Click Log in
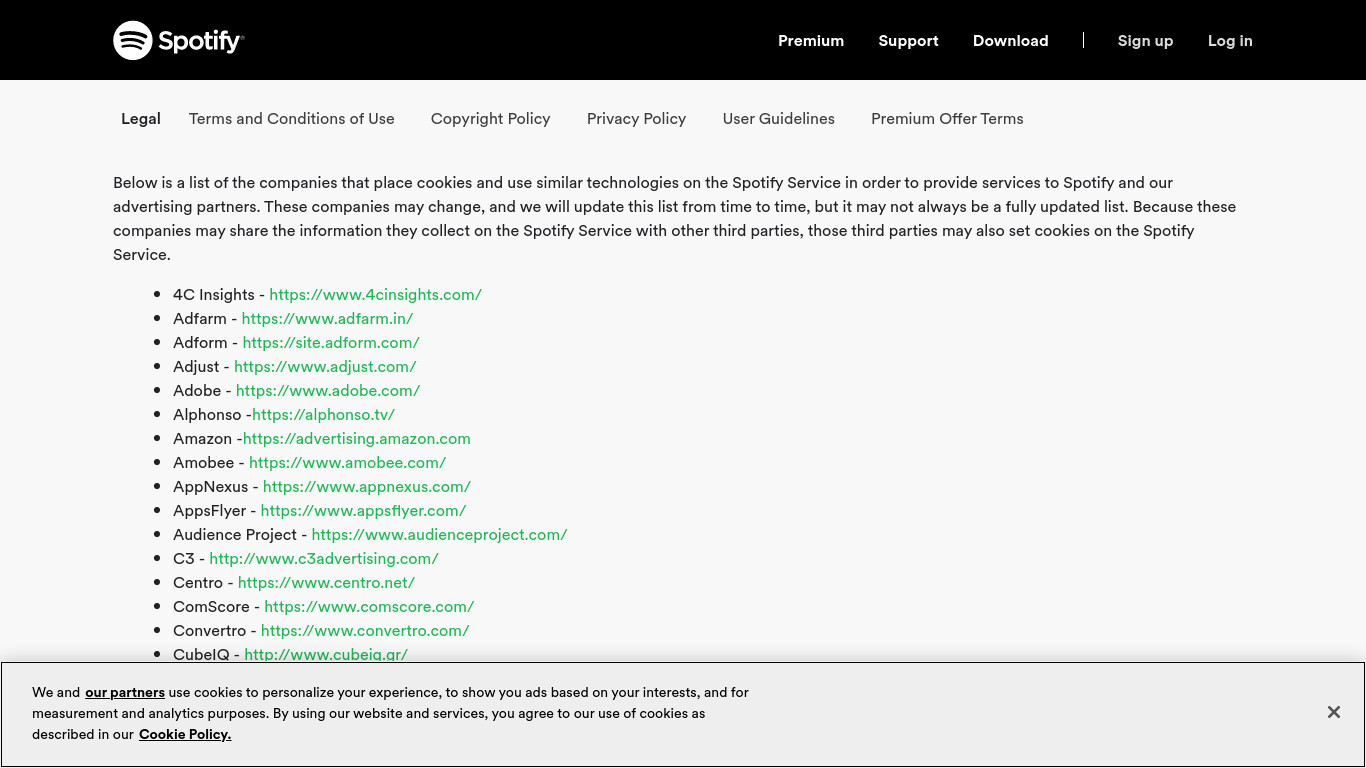1366x768 pixels. pos(1230,40)
